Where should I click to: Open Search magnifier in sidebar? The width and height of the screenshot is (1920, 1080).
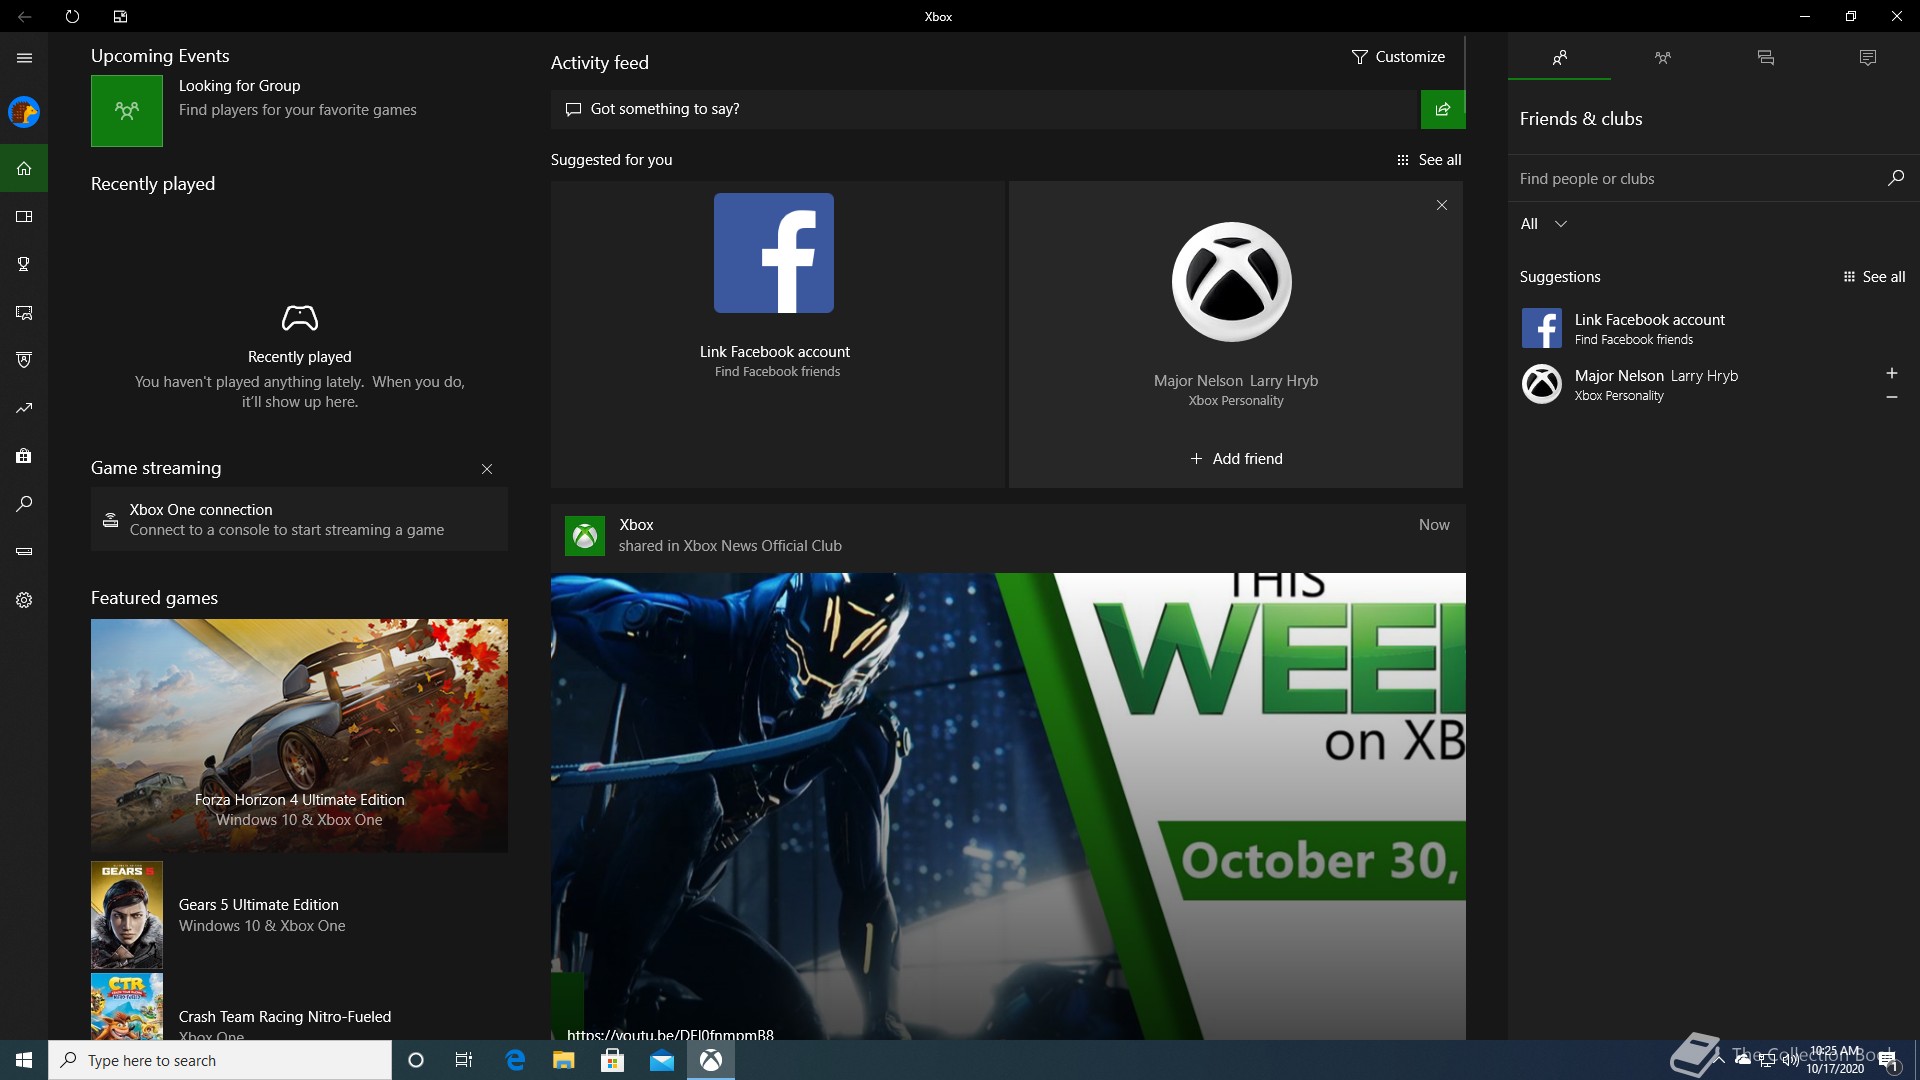tap(24, 504)
